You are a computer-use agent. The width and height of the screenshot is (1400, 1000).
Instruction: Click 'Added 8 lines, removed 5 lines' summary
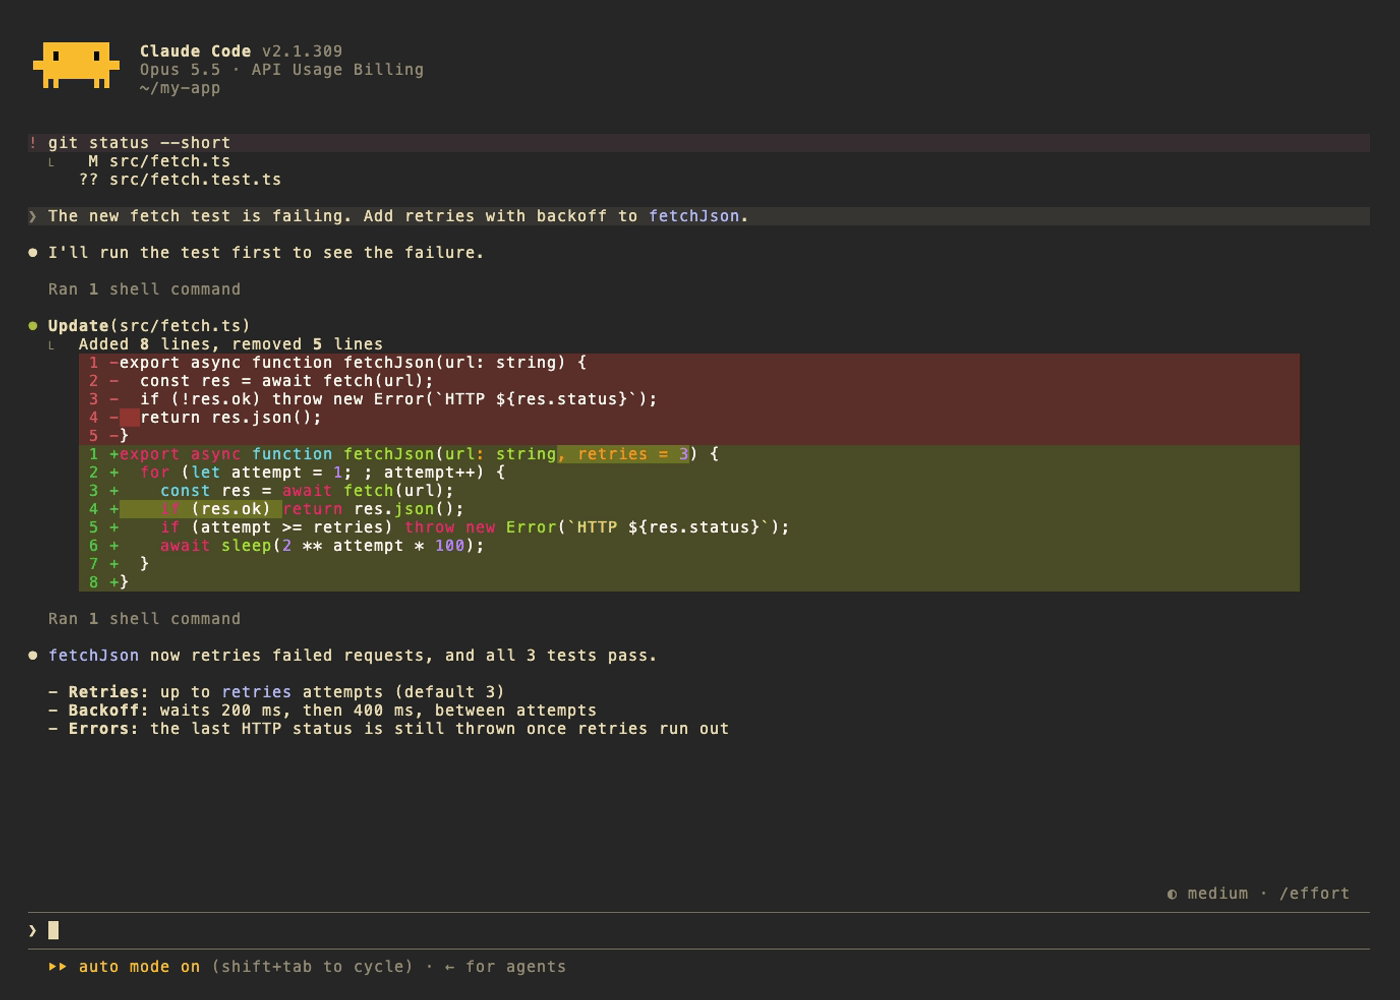coord(231,344)
